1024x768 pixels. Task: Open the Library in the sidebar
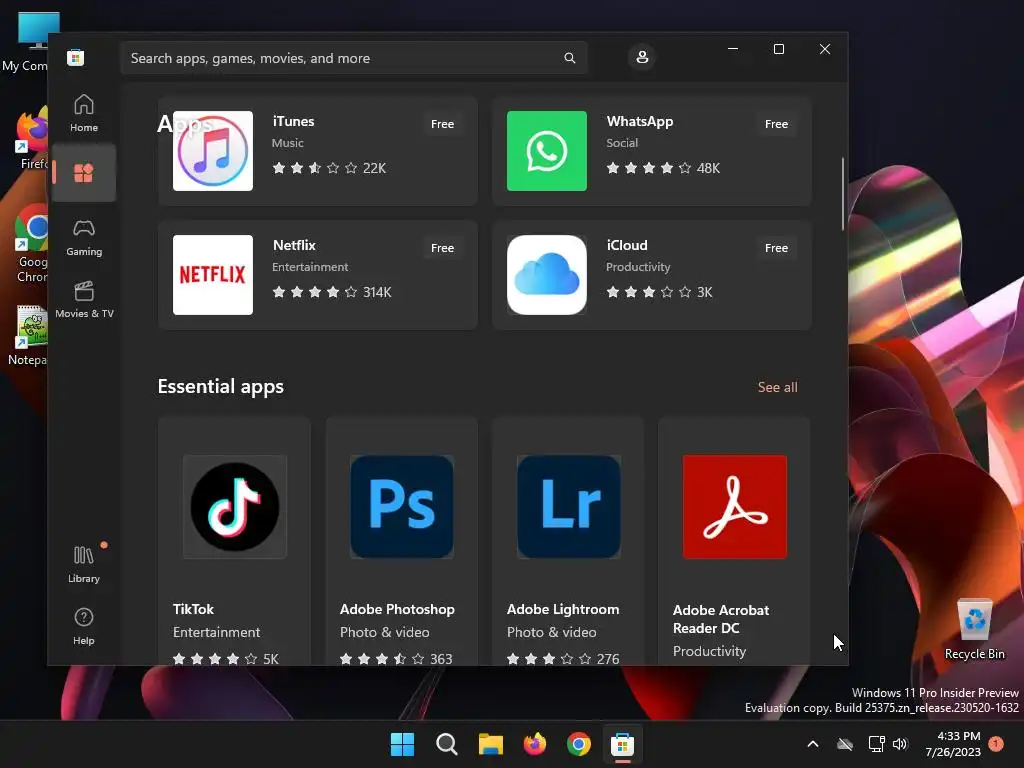[x=84, y=564]
